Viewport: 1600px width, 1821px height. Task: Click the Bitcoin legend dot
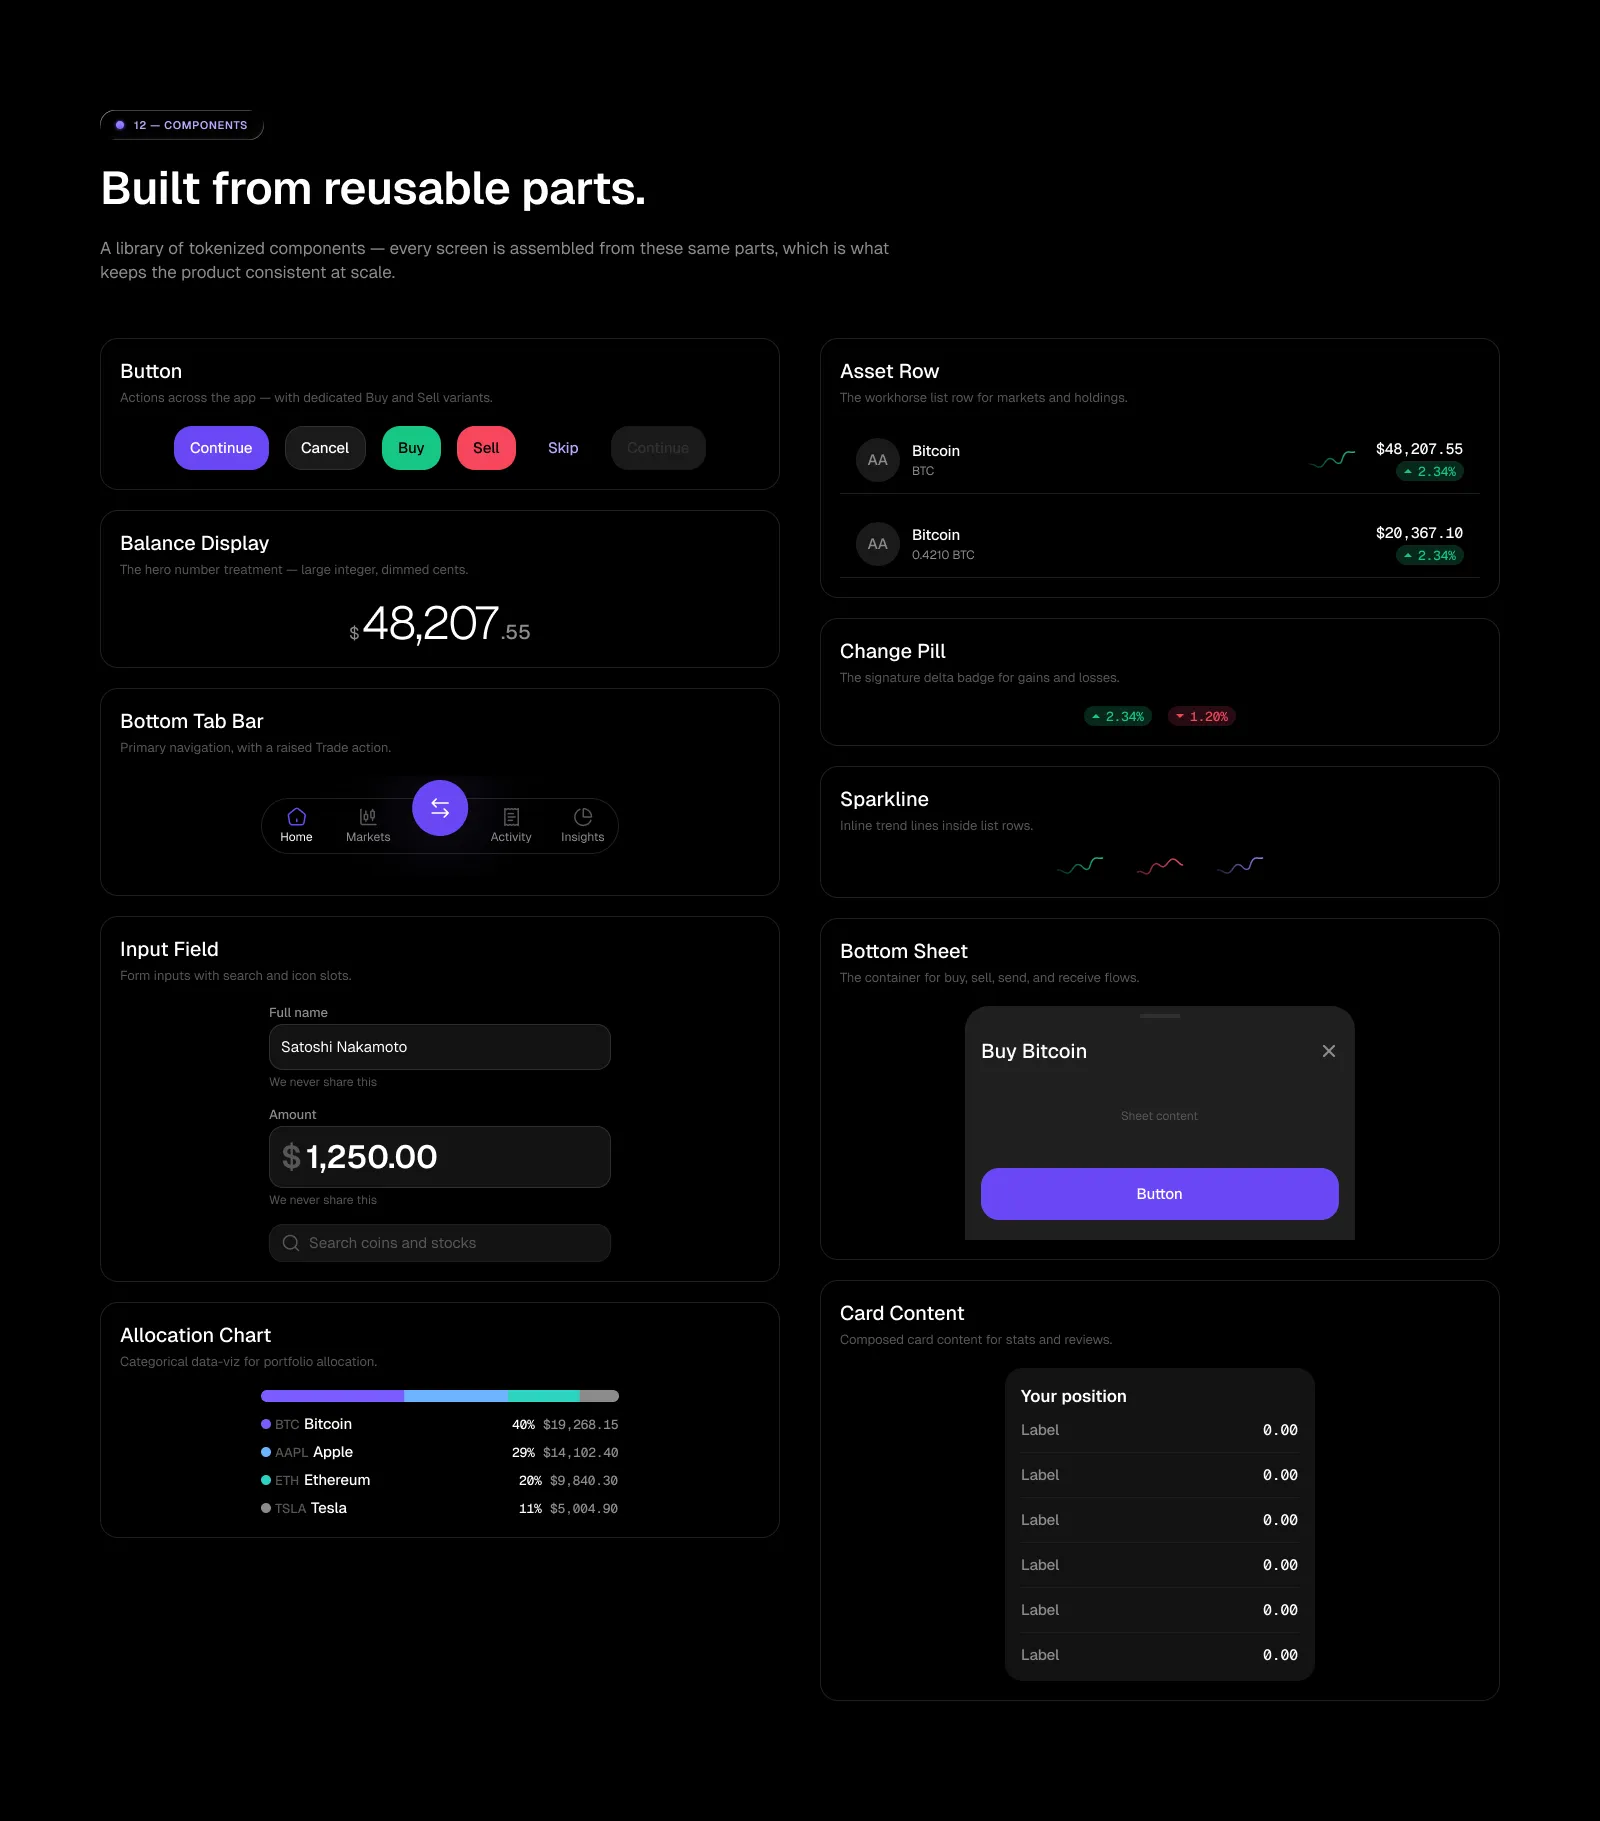coord(266,1424)
